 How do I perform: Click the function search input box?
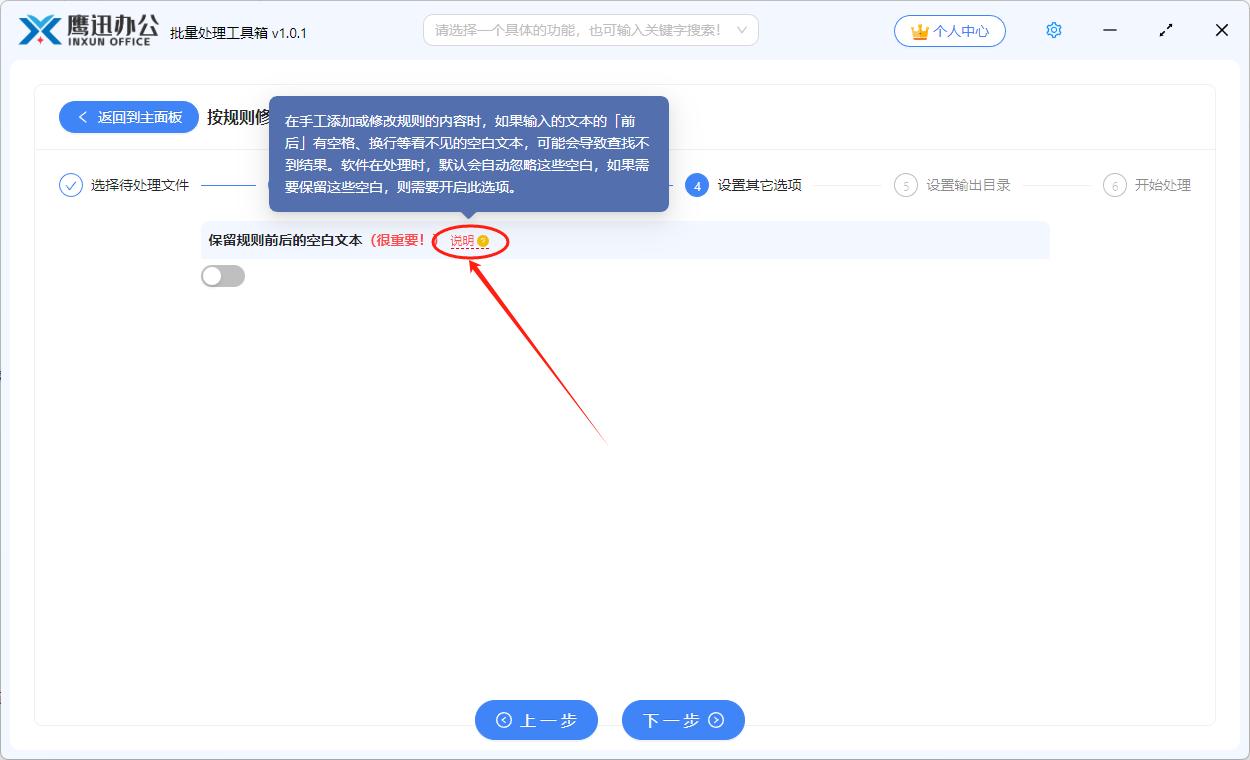click(578, 31)
